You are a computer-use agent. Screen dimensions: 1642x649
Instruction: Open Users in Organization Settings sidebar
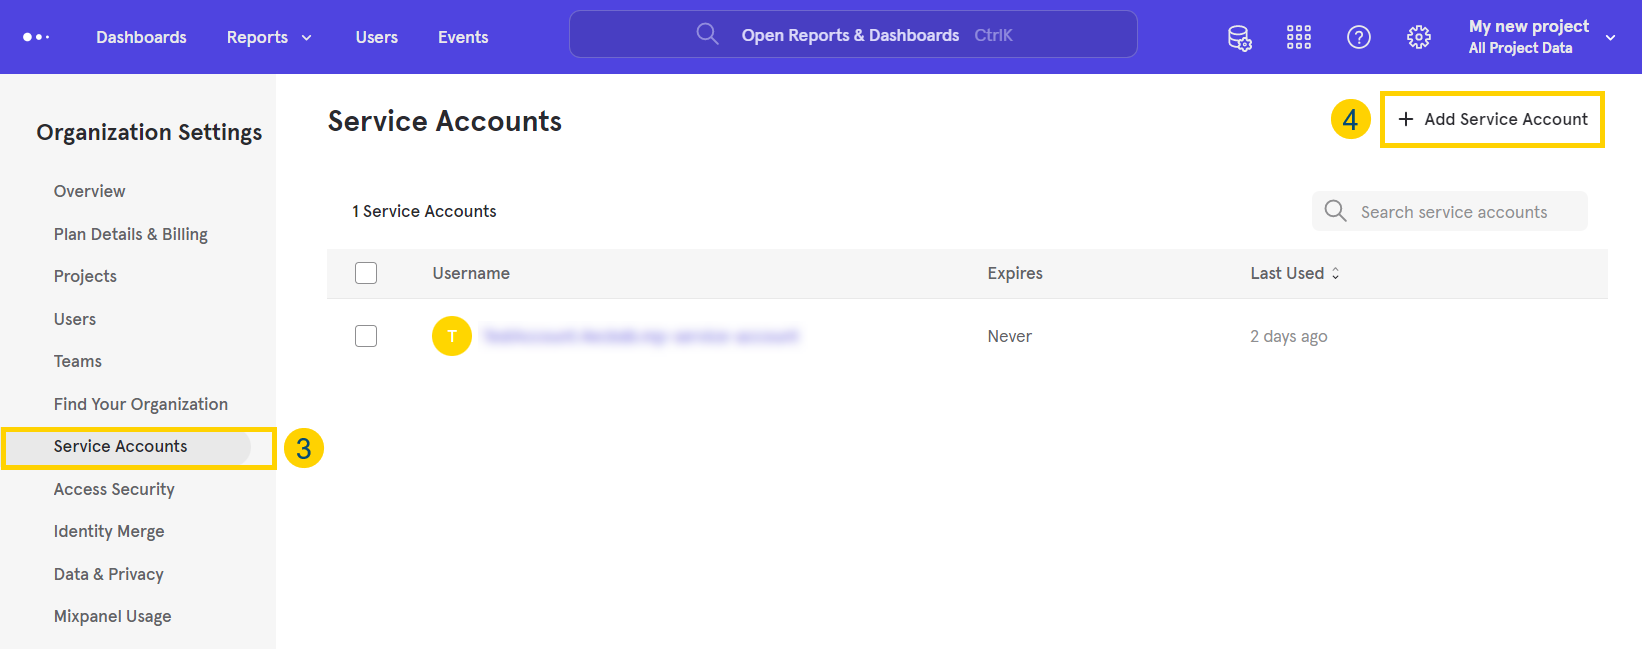[75, 319]
